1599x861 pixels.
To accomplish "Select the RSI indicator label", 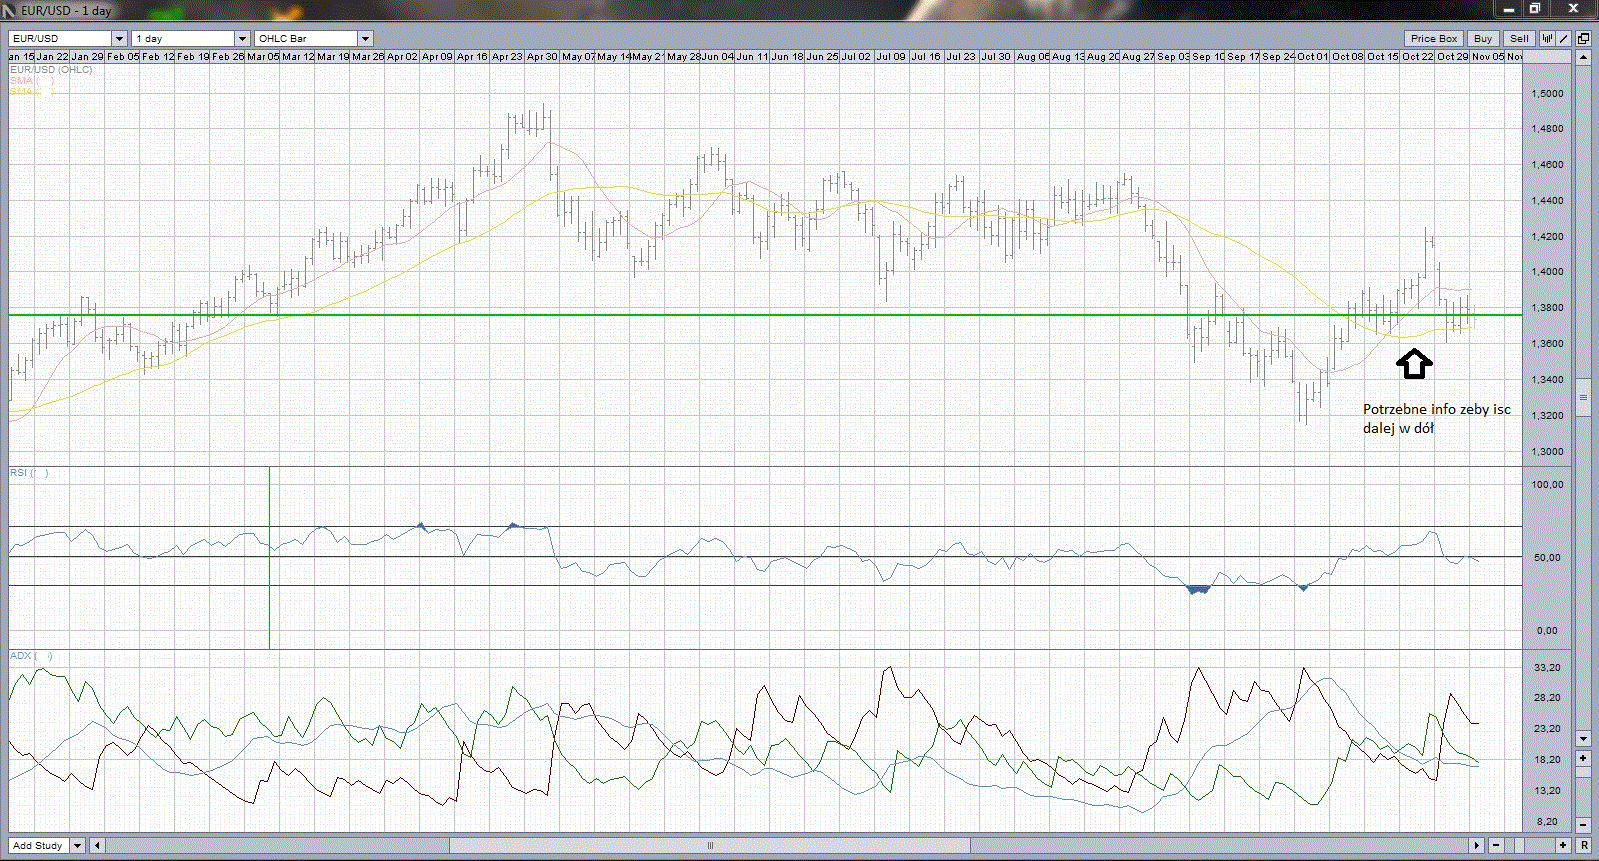I will (x=18, y=472).
